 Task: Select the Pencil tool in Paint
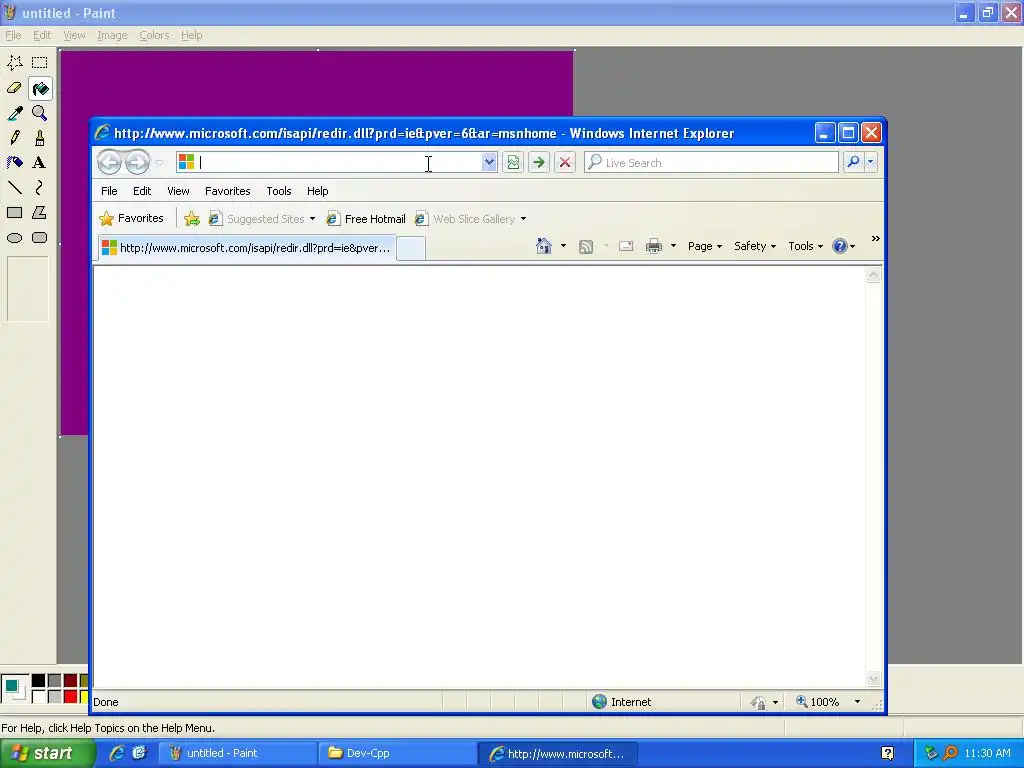pos(15,138)
